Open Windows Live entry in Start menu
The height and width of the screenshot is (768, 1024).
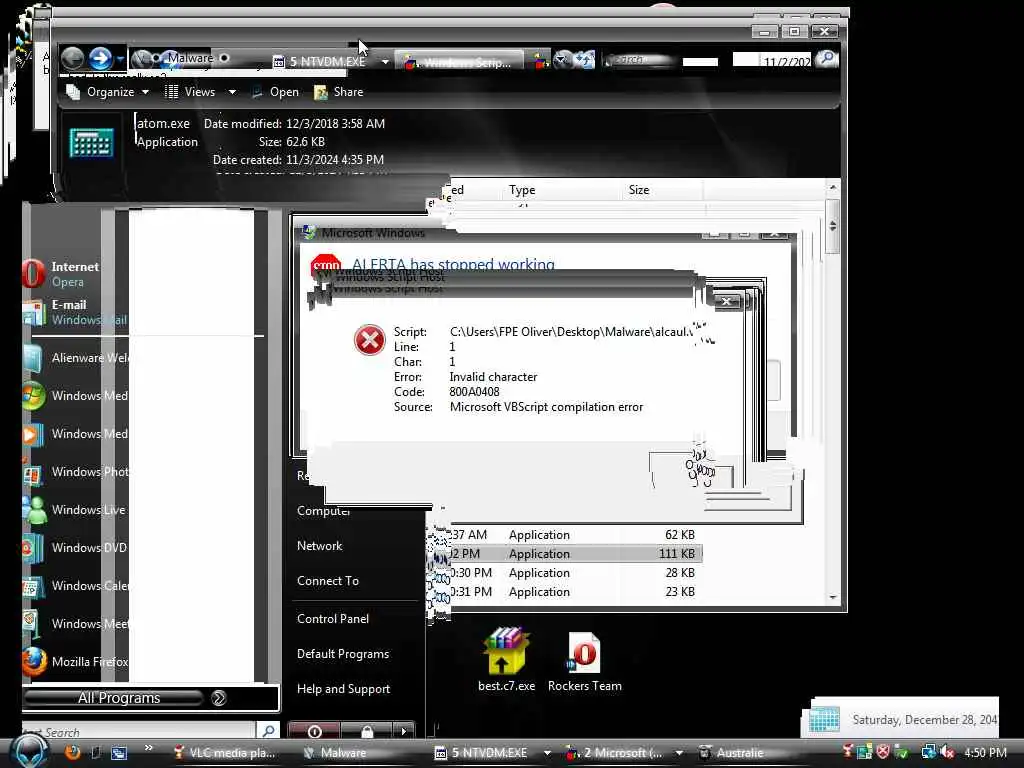click(76, 509)
